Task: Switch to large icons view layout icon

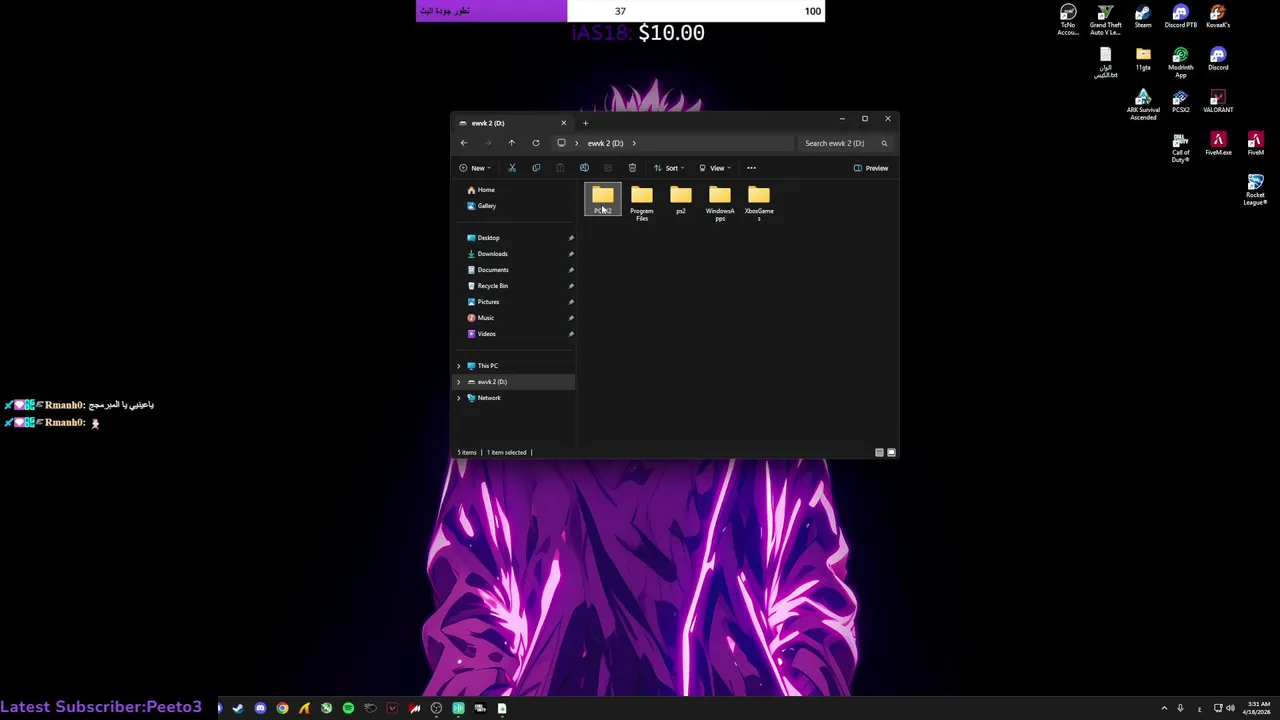Action: (x=891, y=452)
